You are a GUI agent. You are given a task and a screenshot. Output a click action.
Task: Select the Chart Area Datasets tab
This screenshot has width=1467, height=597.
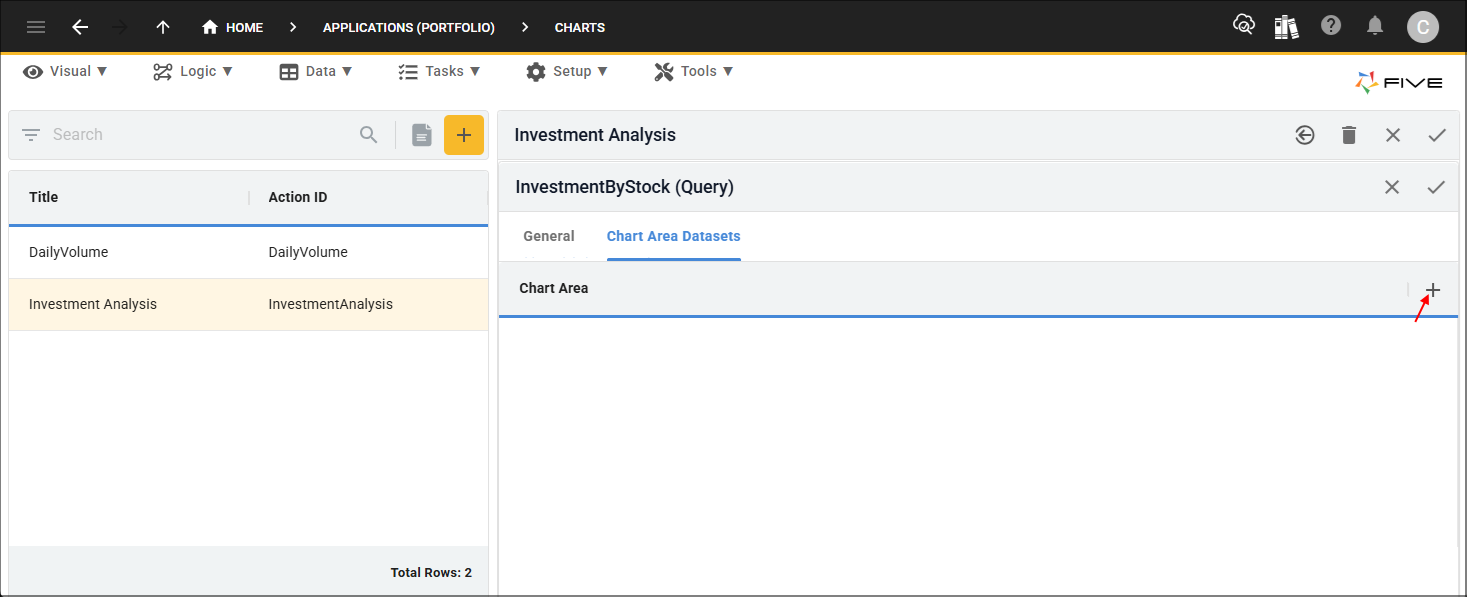(673, 236)
